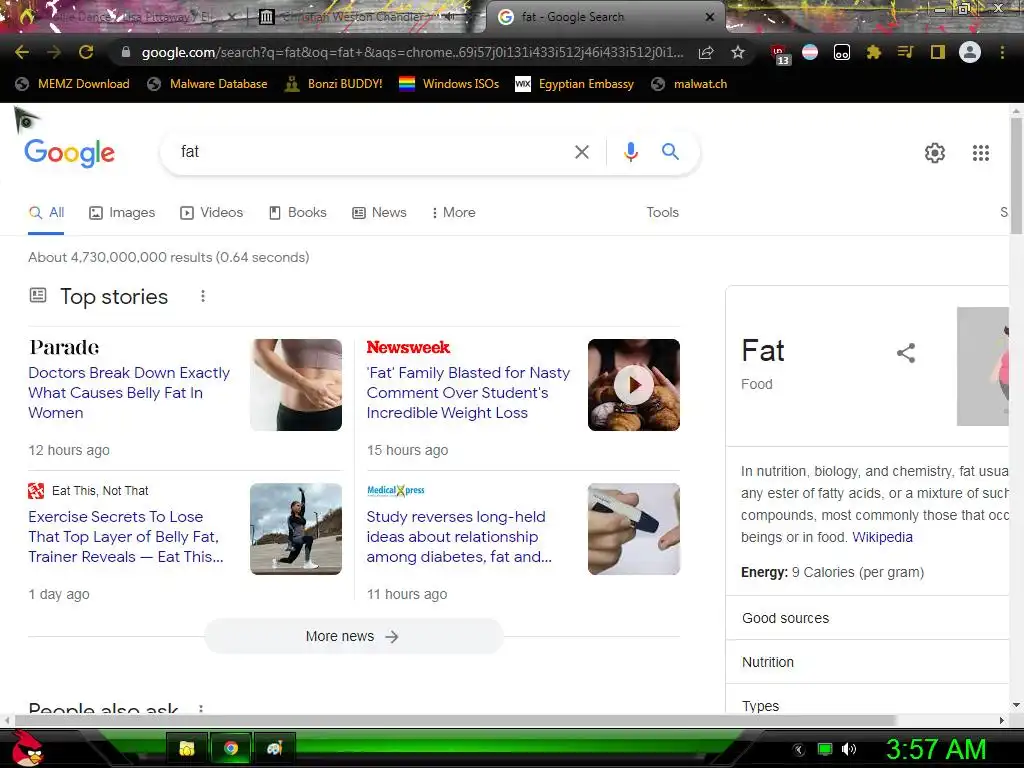The height and width of the screenshot is (768, 1024).
Task: Open the MEMZ Download bookmark
Action: click(72, 84)
